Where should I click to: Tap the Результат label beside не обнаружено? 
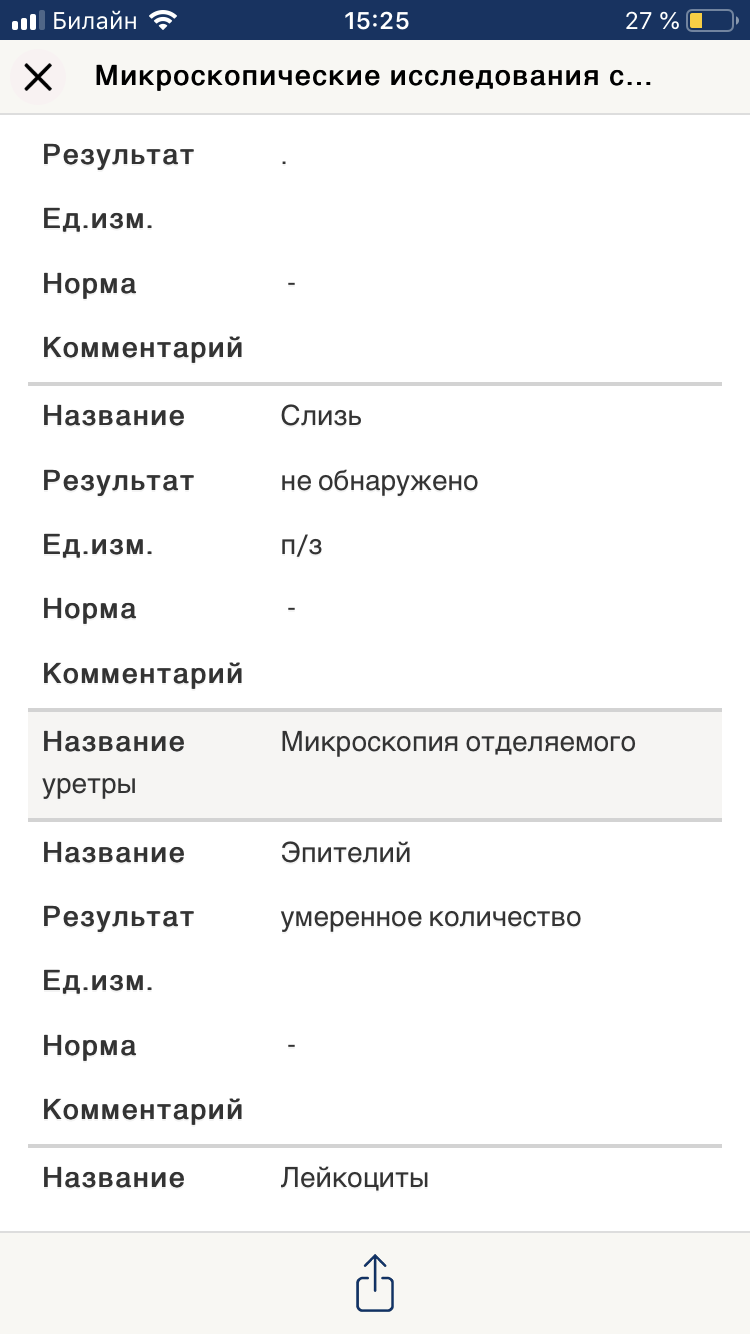[x=118, y=481]
